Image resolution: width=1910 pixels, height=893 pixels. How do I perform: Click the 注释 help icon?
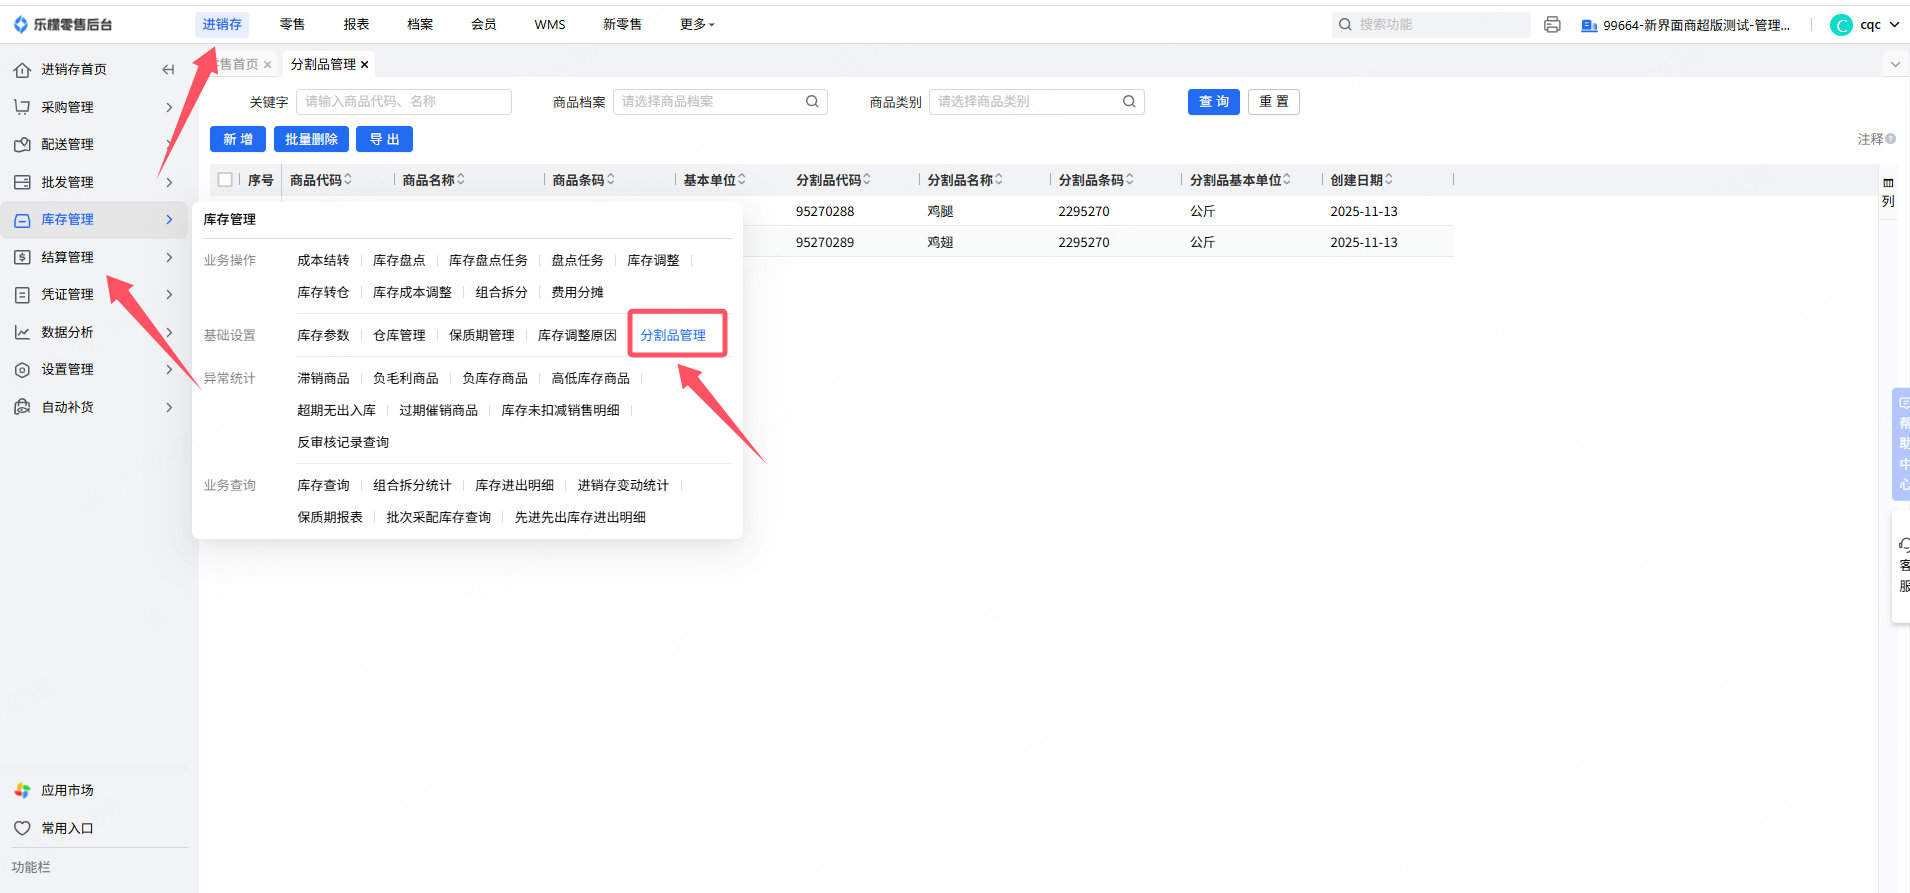(1890, 139)
